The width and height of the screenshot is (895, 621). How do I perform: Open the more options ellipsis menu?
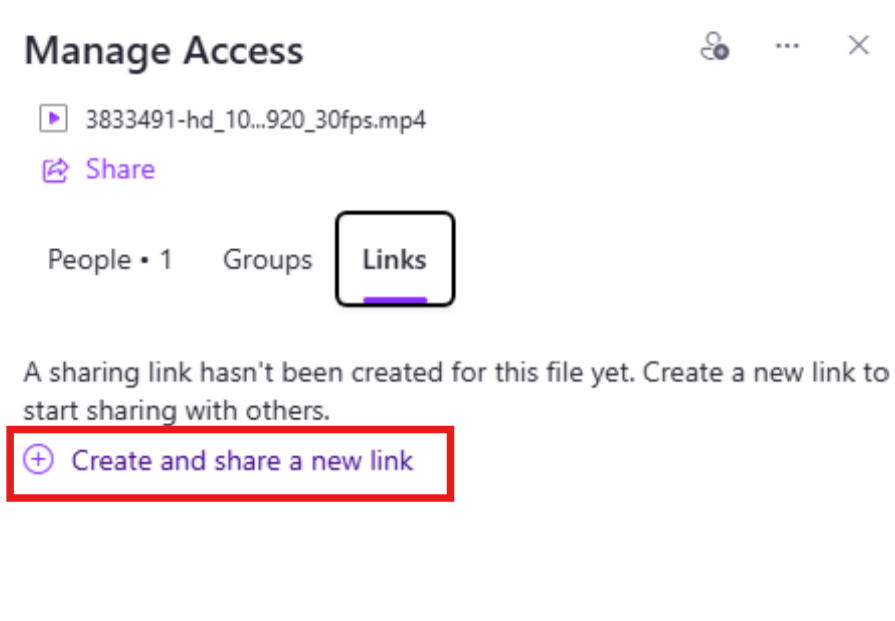click(787, 46)
